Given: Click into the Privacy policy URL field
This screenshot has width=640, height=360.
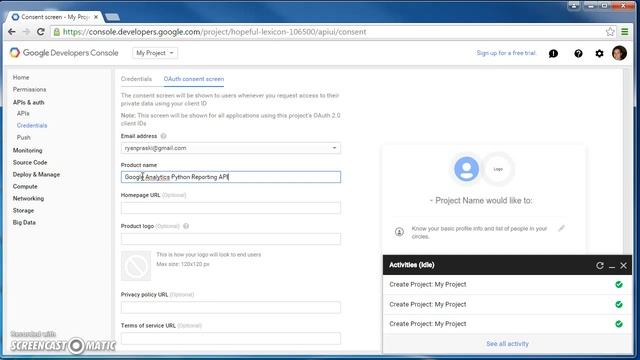Looking at the screenshot, I should click(231, 307).
